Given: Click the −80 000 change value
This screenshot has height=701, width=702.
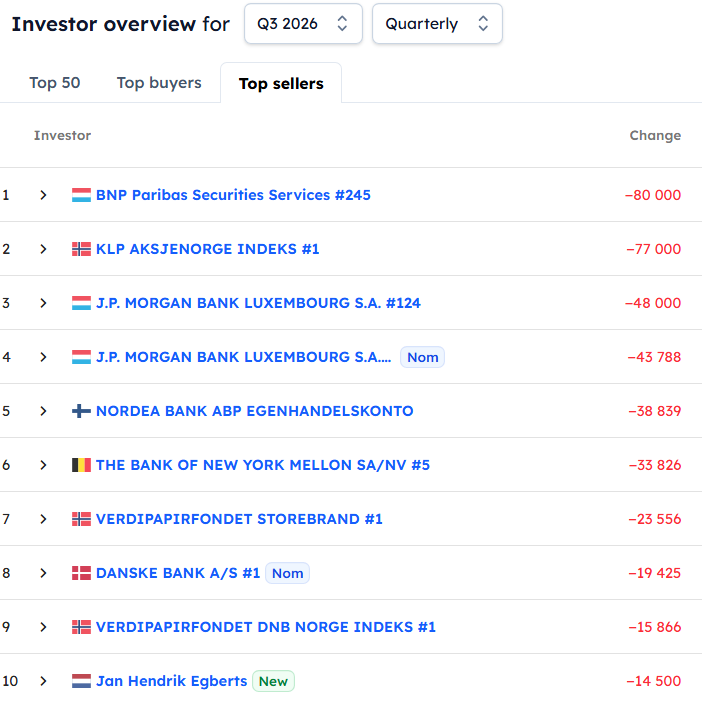Looking at the screenshot, I should [653, 195].
